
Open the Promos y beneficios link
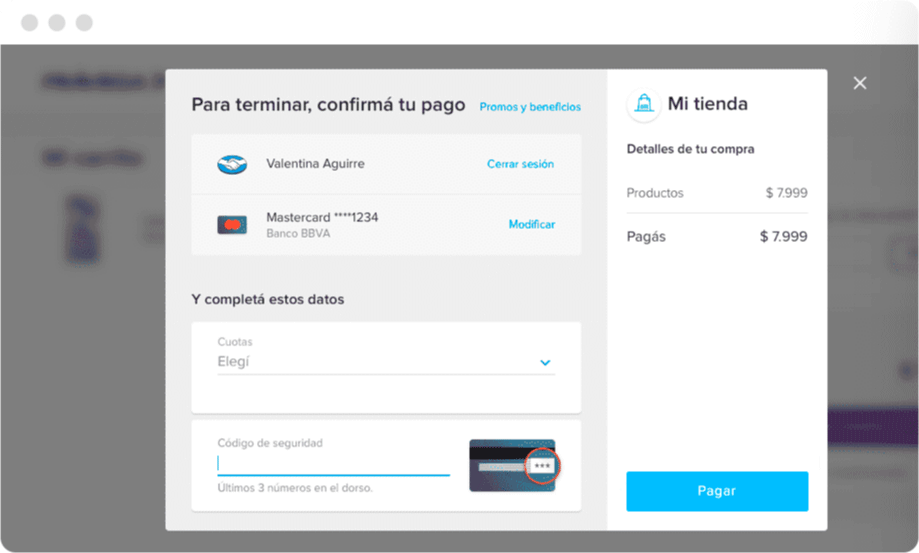pos(530,107)
